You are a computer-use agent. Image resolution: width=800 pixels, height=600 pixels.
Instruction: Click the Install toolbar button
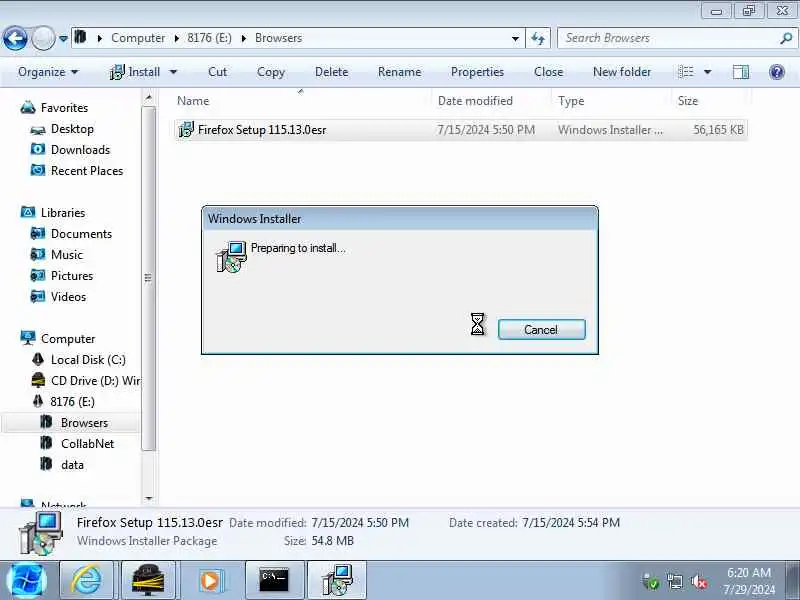(135, 72)
